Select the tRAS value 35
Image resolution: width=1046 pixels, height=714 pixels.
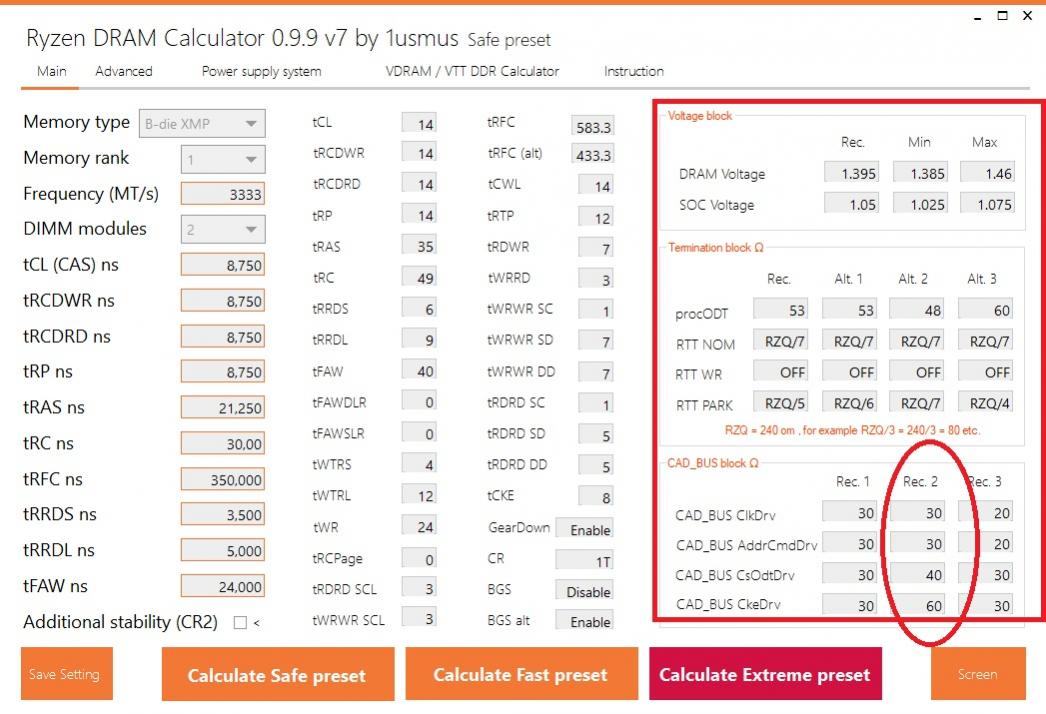[419, 246]
